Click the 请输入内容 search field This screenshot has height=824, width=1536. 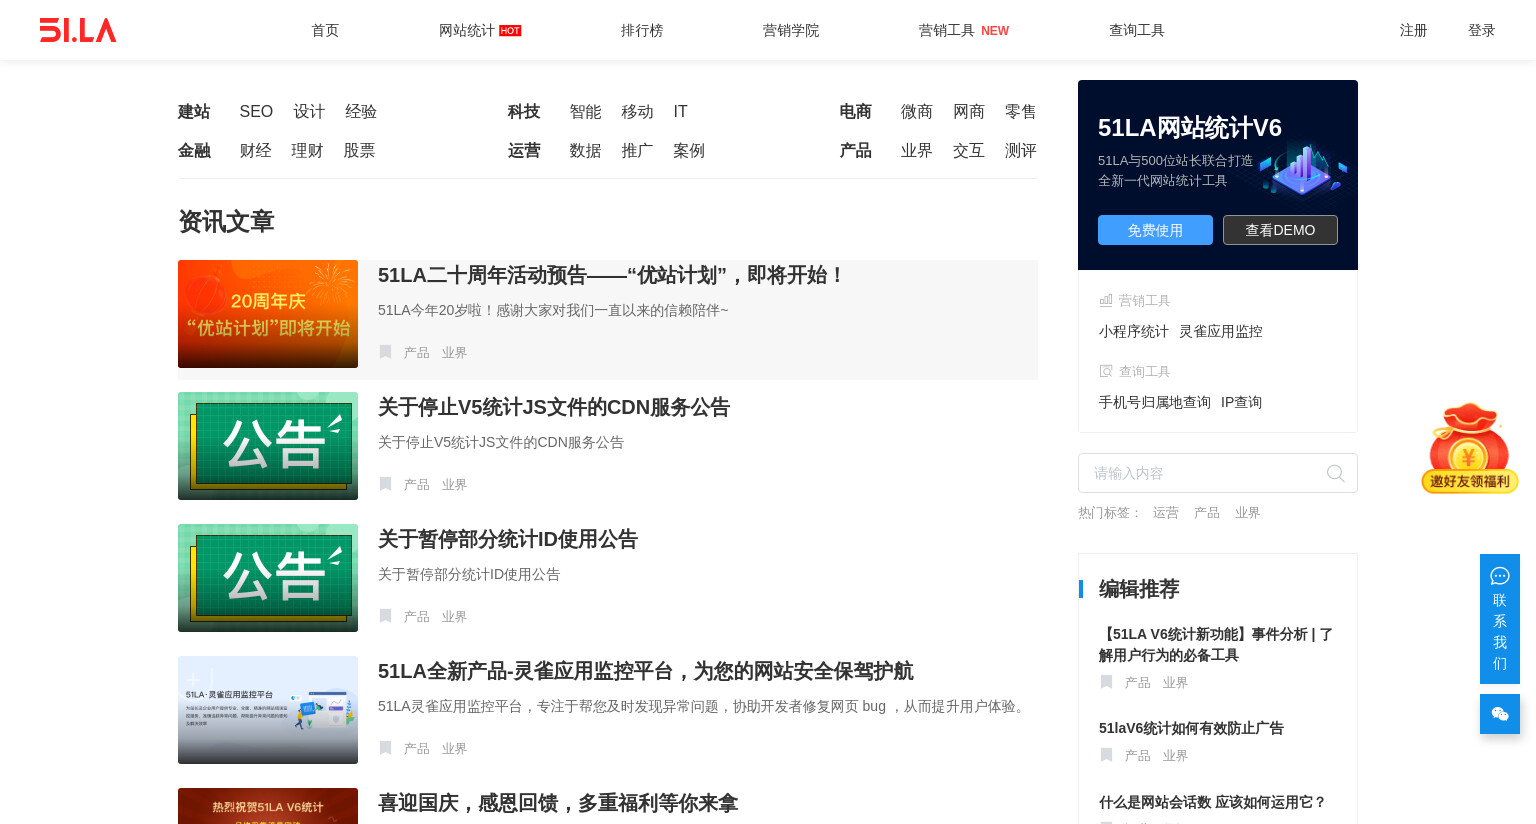(x=1218, y=473)
